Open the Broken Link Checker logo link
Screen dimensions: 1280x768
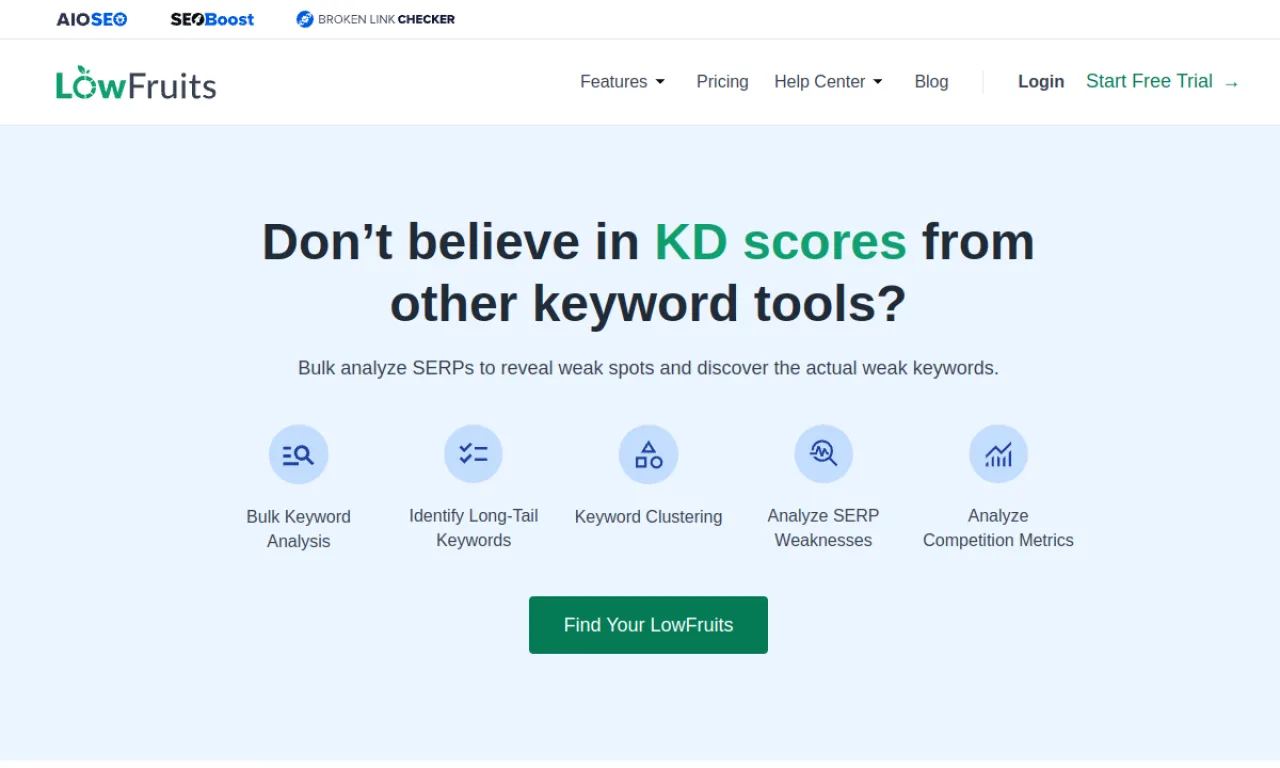coord(375,19)
